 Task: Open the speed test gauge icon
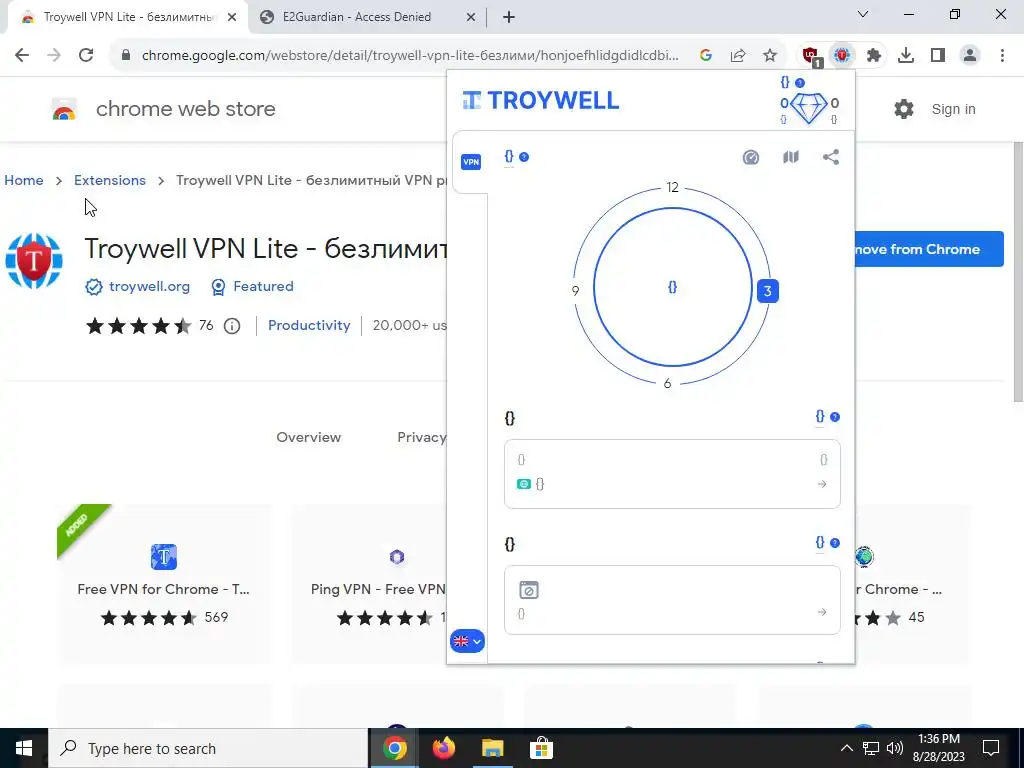point(750,157)
